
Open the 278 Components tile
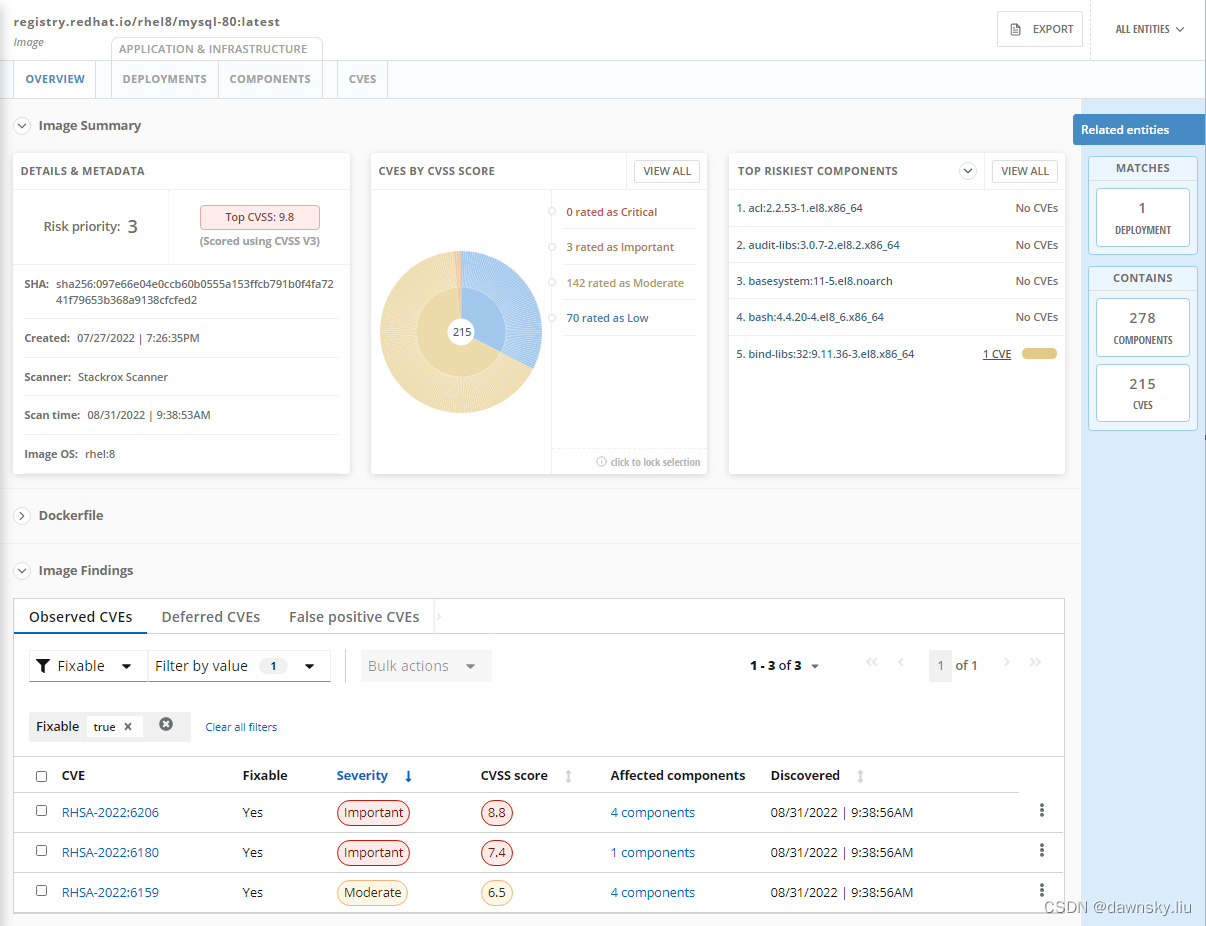click(x=1143, y=327)
